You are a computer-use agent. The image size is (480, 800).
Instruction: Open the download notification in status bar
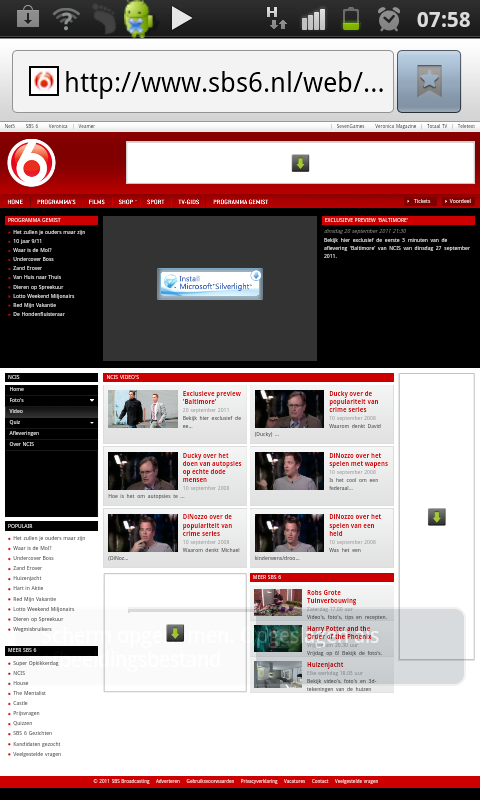coord(28,18)
